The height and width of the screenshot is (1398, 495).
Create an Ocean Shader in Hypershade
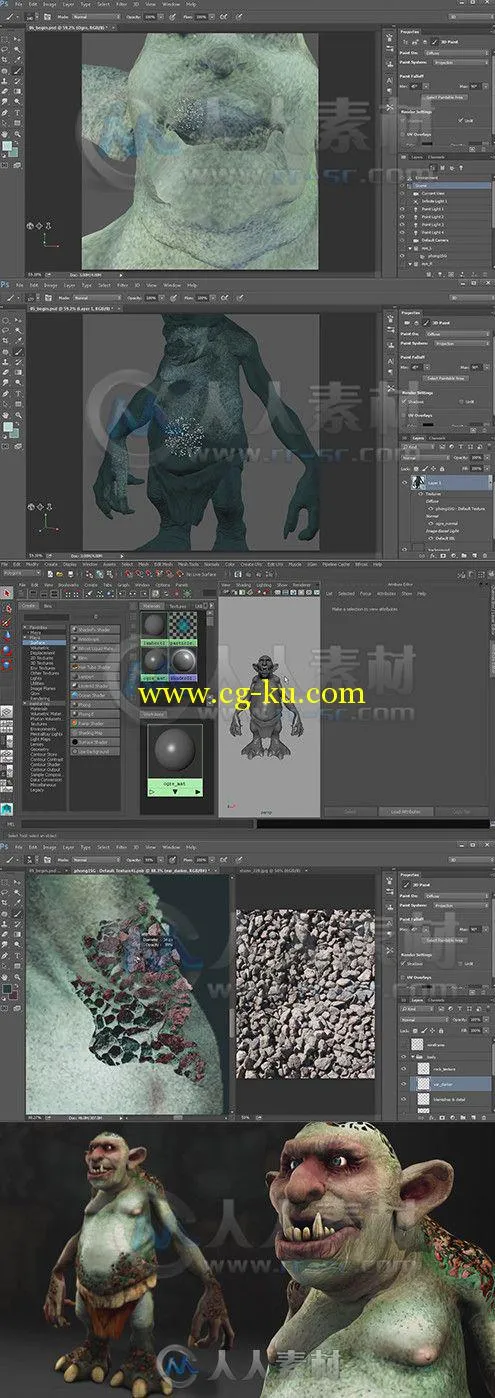(95, 695)
